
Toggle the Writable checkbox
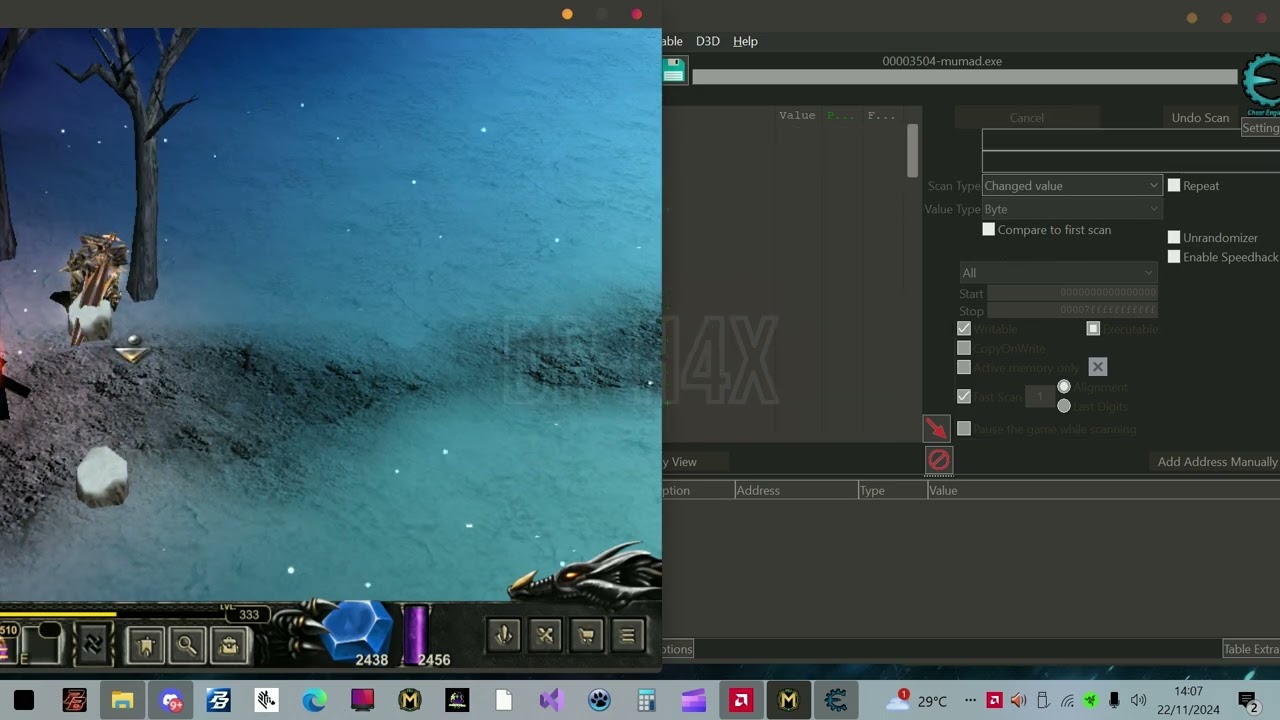964,328
